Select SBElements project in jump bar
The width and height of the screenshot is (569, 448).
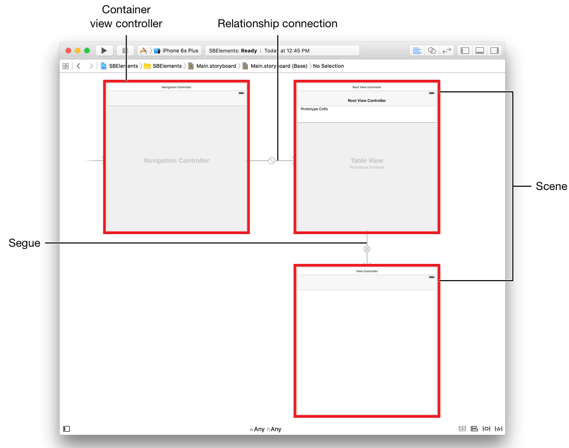point(119,66)
